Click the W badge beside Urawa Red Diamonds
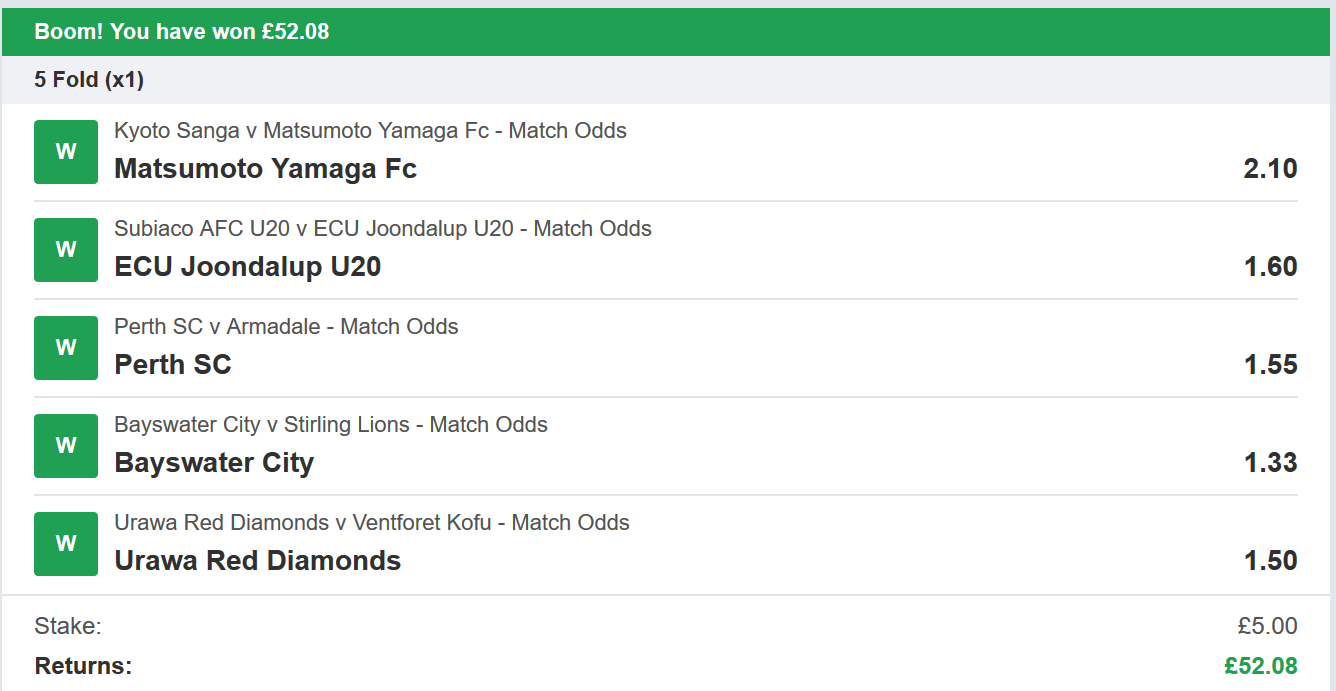The height and width of the screenshot is (691, 1336). click(x=66, y=544)
